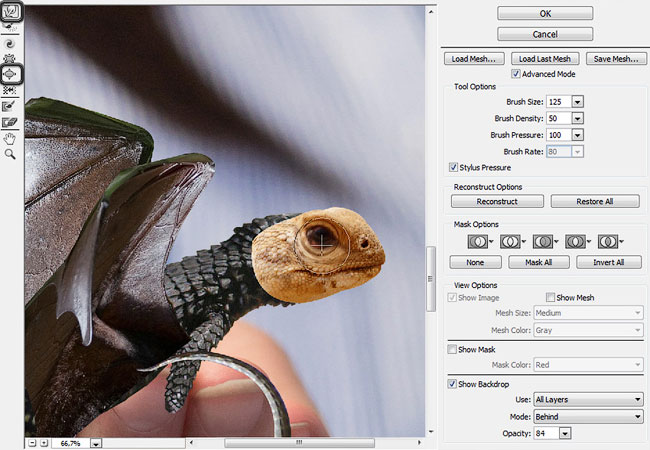Select the Pucker tool

tap(10, 58)
